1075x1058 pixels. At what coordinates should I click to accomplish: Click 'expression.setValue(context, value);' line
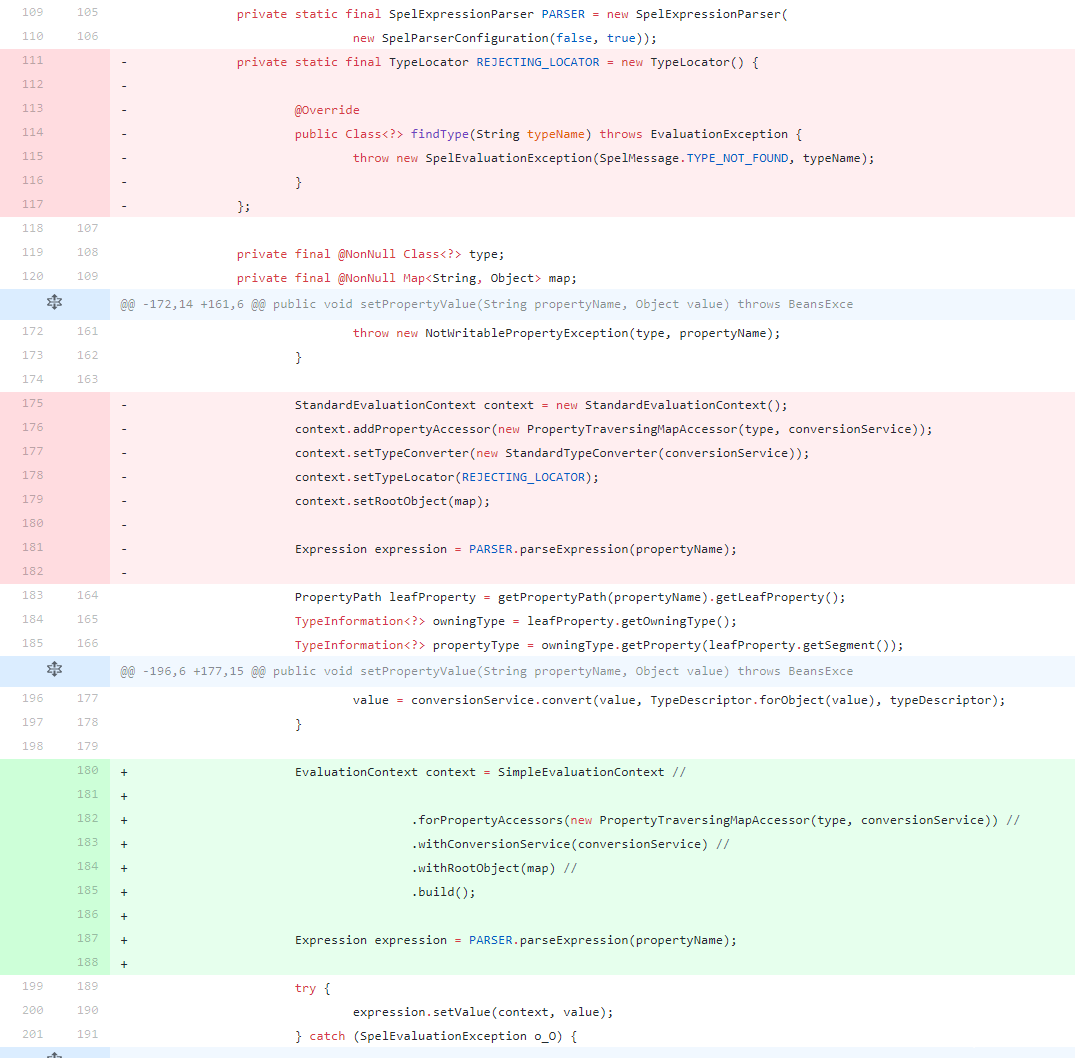[x=483, y=1012]
